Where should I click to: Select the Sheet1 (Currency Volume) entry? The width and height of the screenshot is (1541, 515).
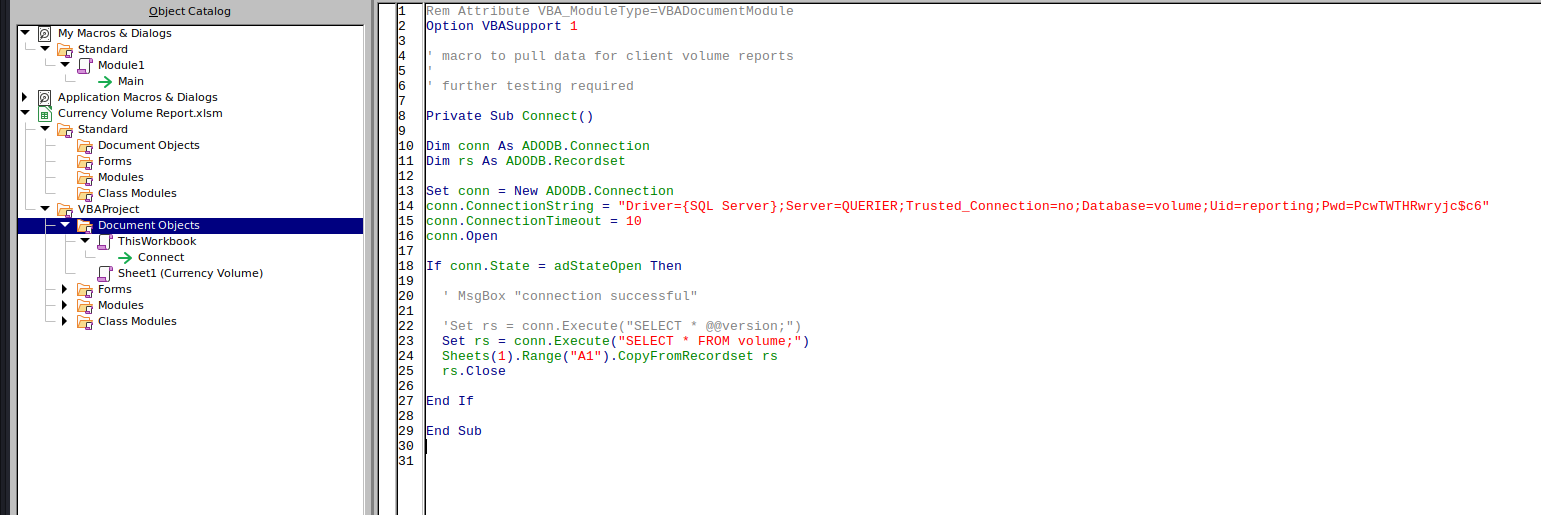point(190,273)
